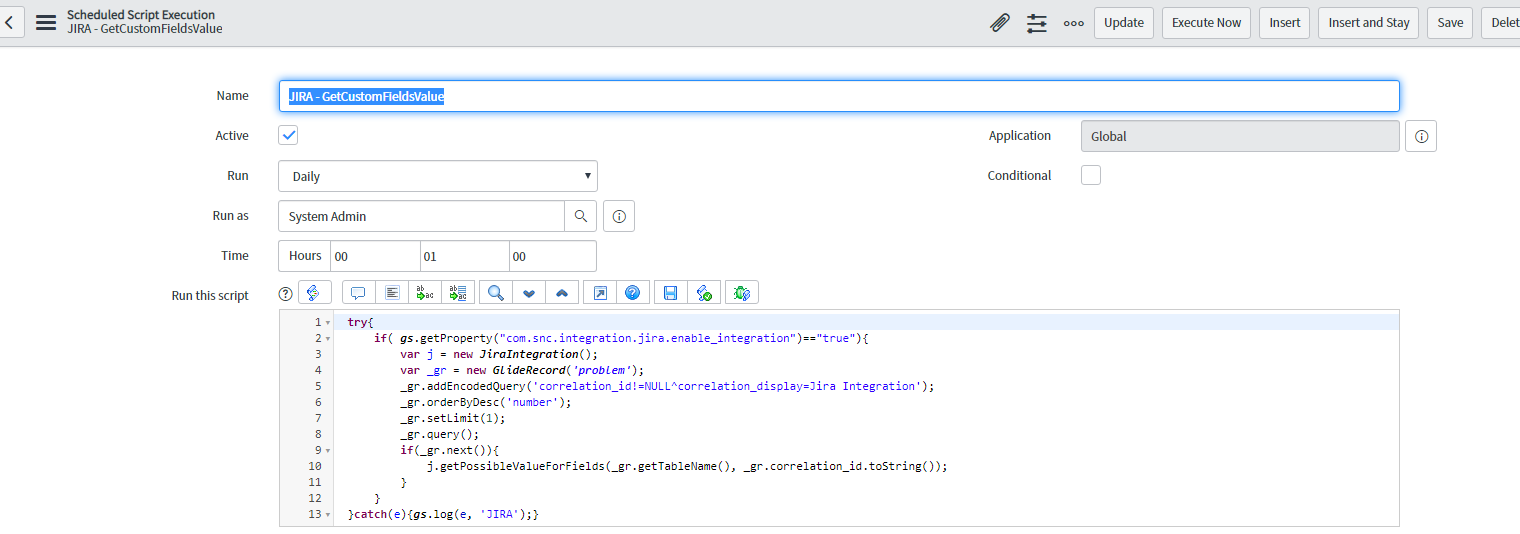This screenshot has width=1520, height=534.
Task: Show Application field info icon
Action: [1421, 136]
